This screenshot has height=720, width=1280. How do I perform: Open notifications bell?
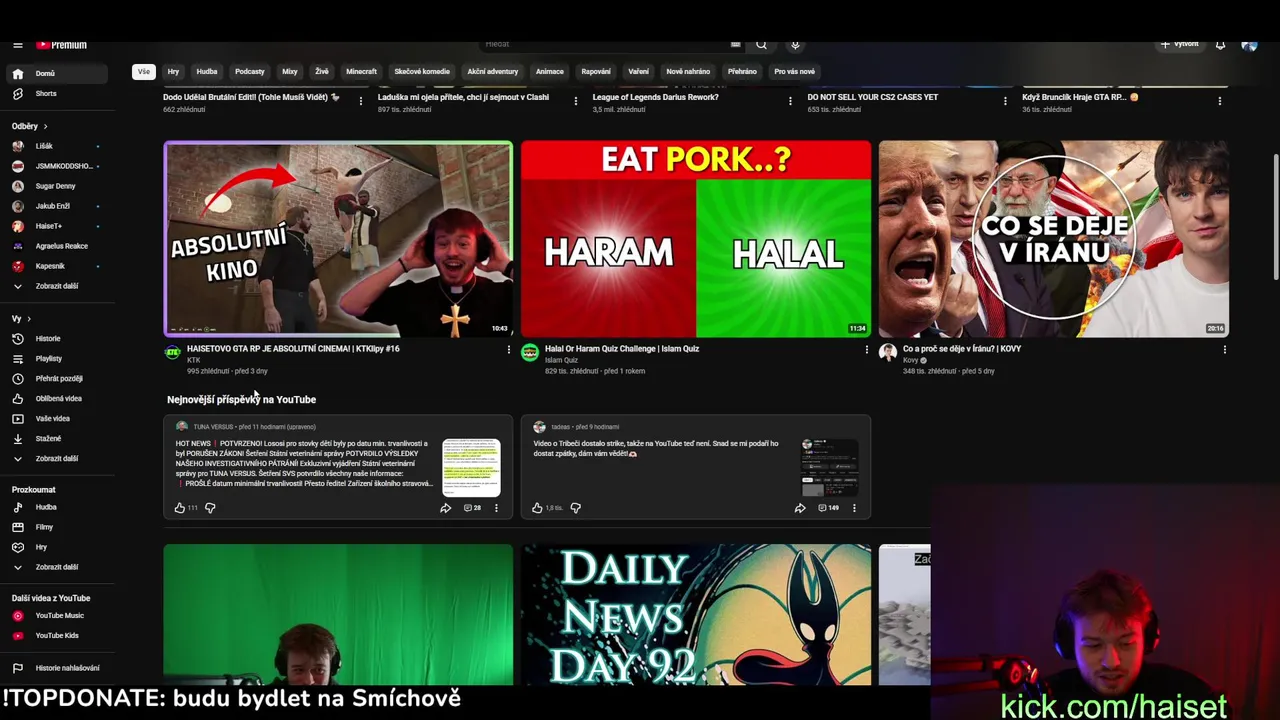pos(1220,45)
